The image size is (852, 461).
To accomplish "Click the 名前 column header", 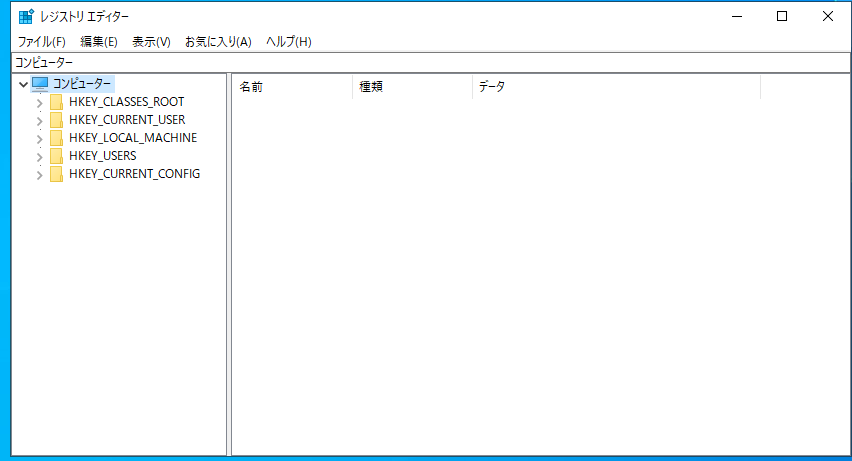I will tap(292, 87).
